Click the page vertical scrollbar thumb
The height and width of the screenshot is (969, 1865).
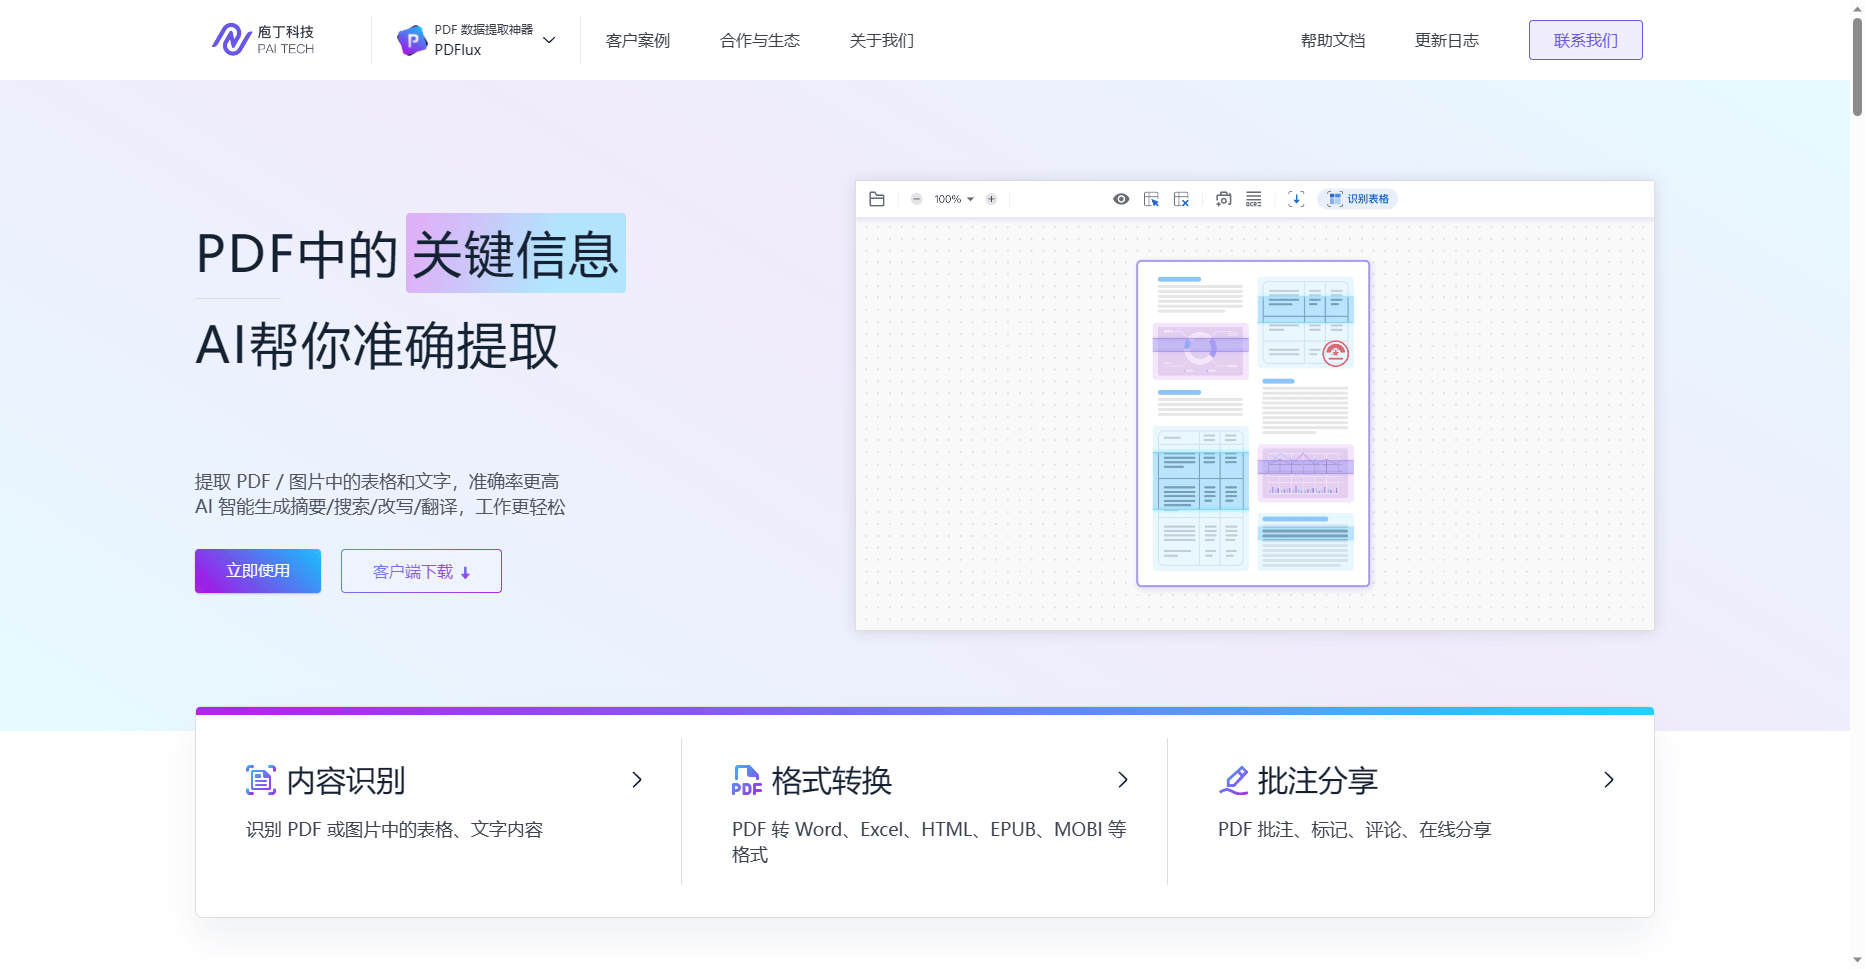point(1857,65)
